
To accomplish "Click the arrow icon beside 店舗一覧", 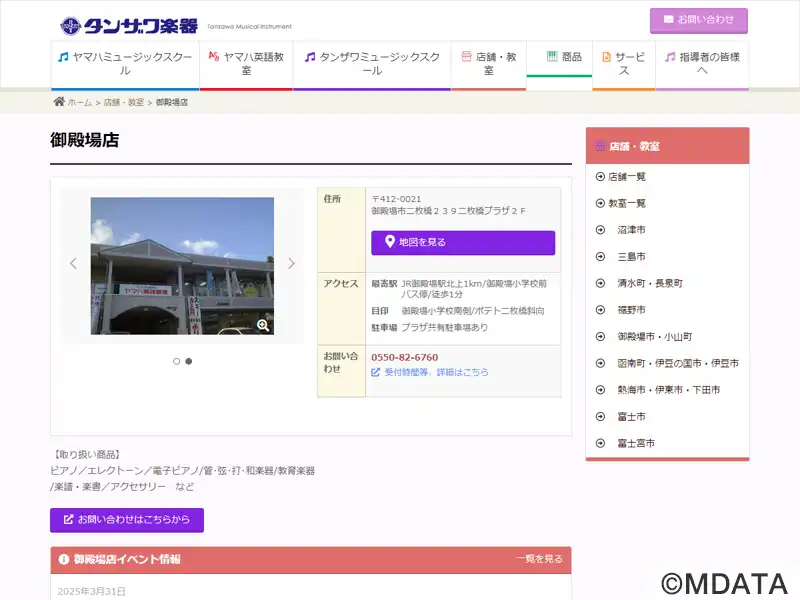I will point(600,177).
